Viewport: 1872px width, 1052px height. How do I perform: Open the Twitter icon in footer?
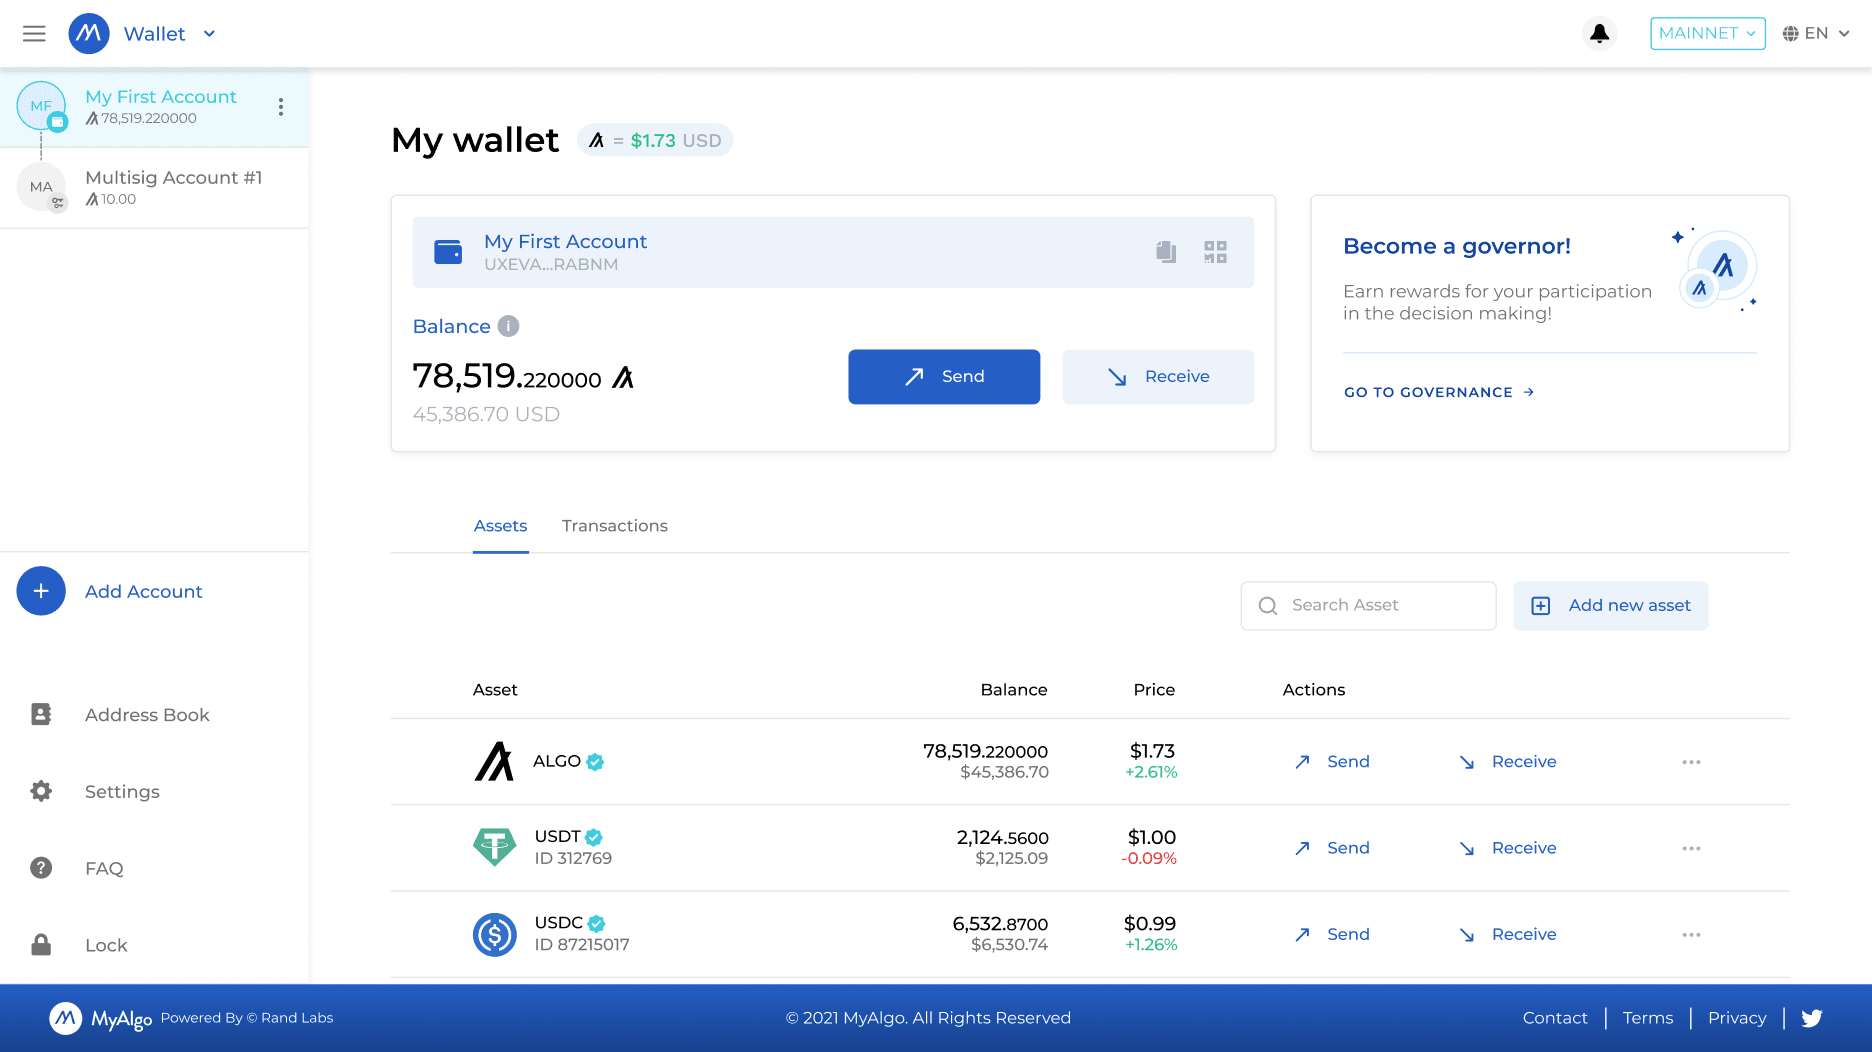pos(1812,1018)
